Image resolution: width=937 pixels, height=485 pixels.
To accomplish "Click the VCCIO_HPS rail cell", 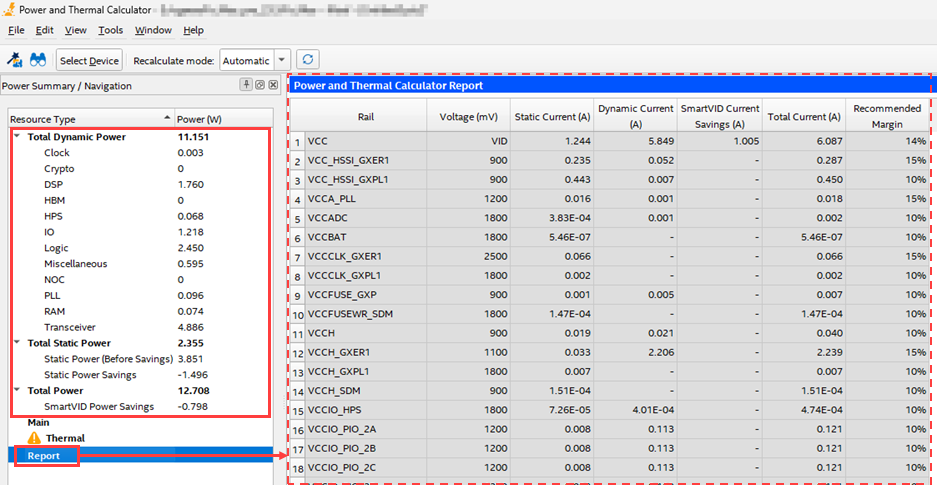I will [367, 409].
